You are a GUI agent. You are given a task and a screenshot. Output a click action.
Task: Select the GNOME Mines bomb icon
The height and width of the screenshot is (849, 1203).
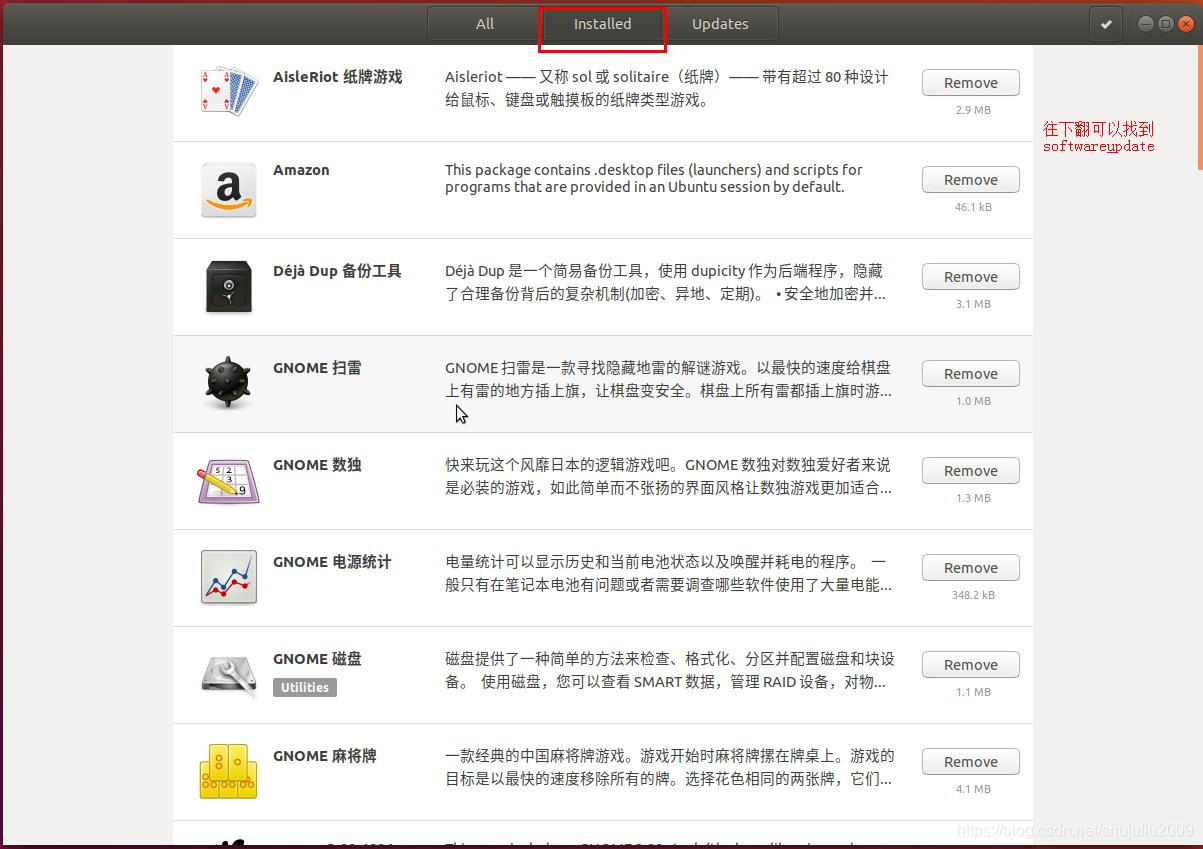tap(228, 382)
